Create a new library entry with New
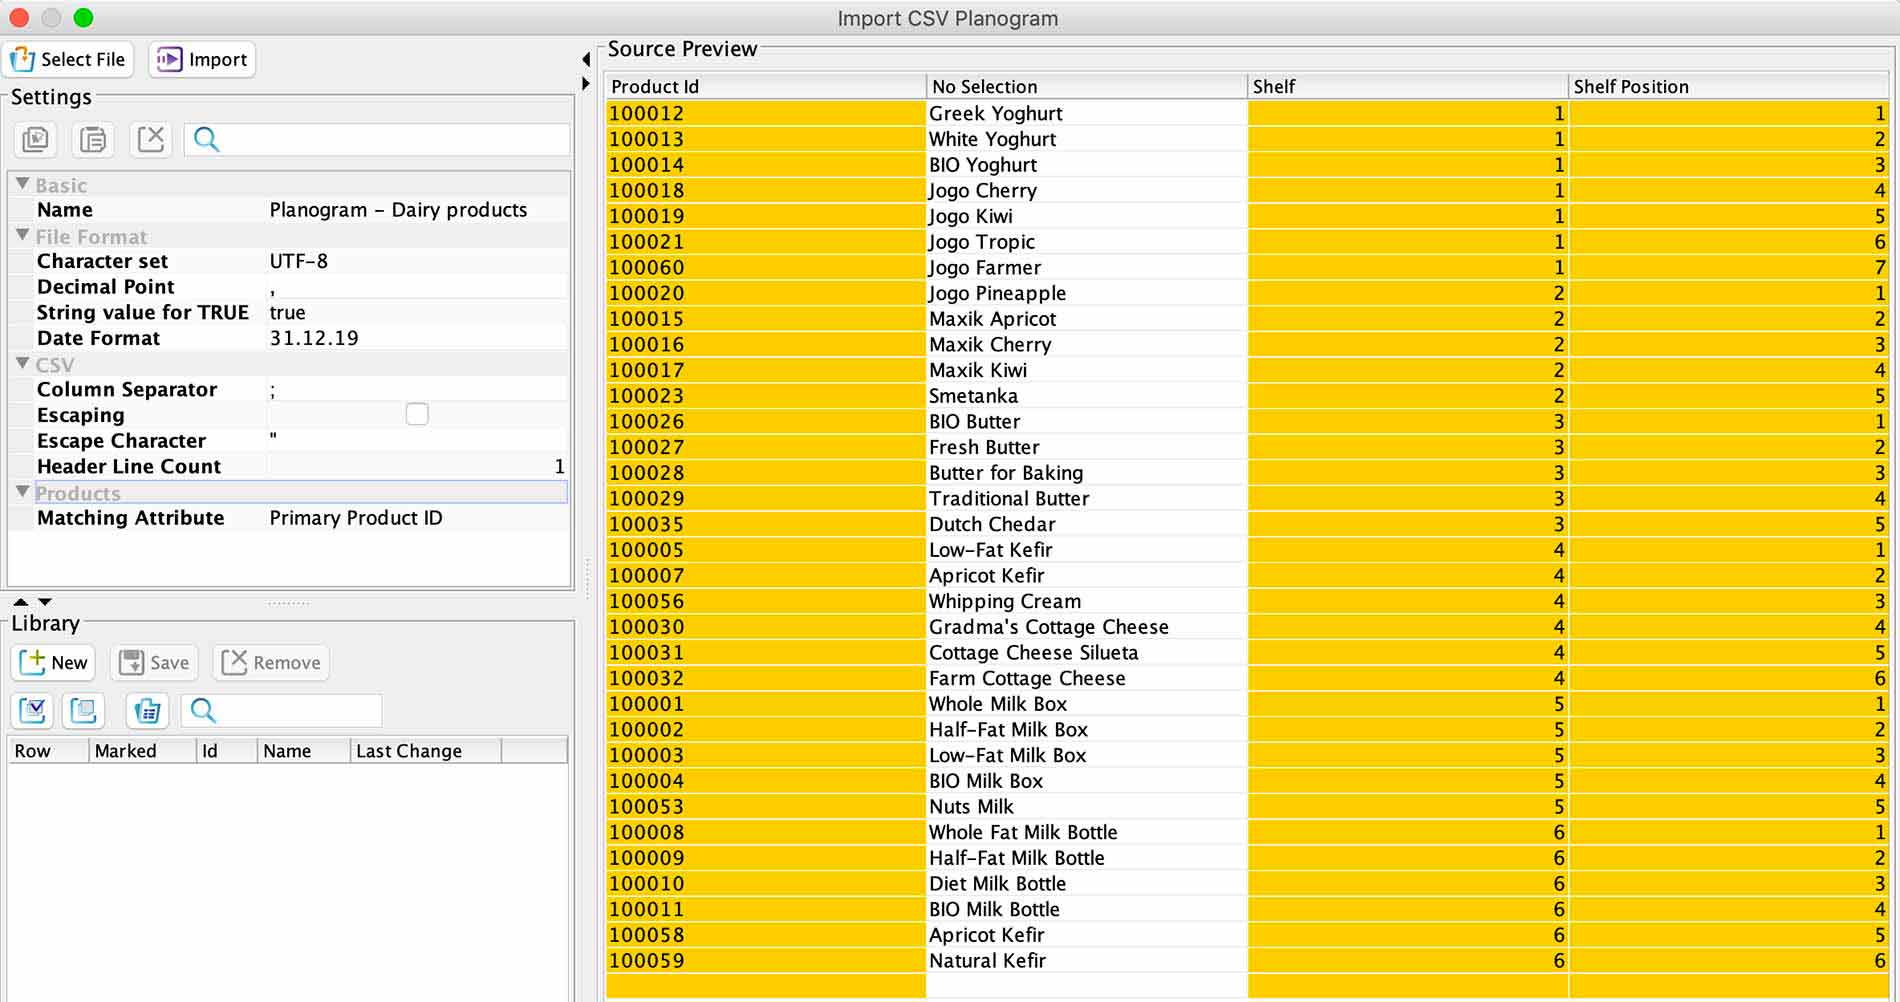 [55, 662]
